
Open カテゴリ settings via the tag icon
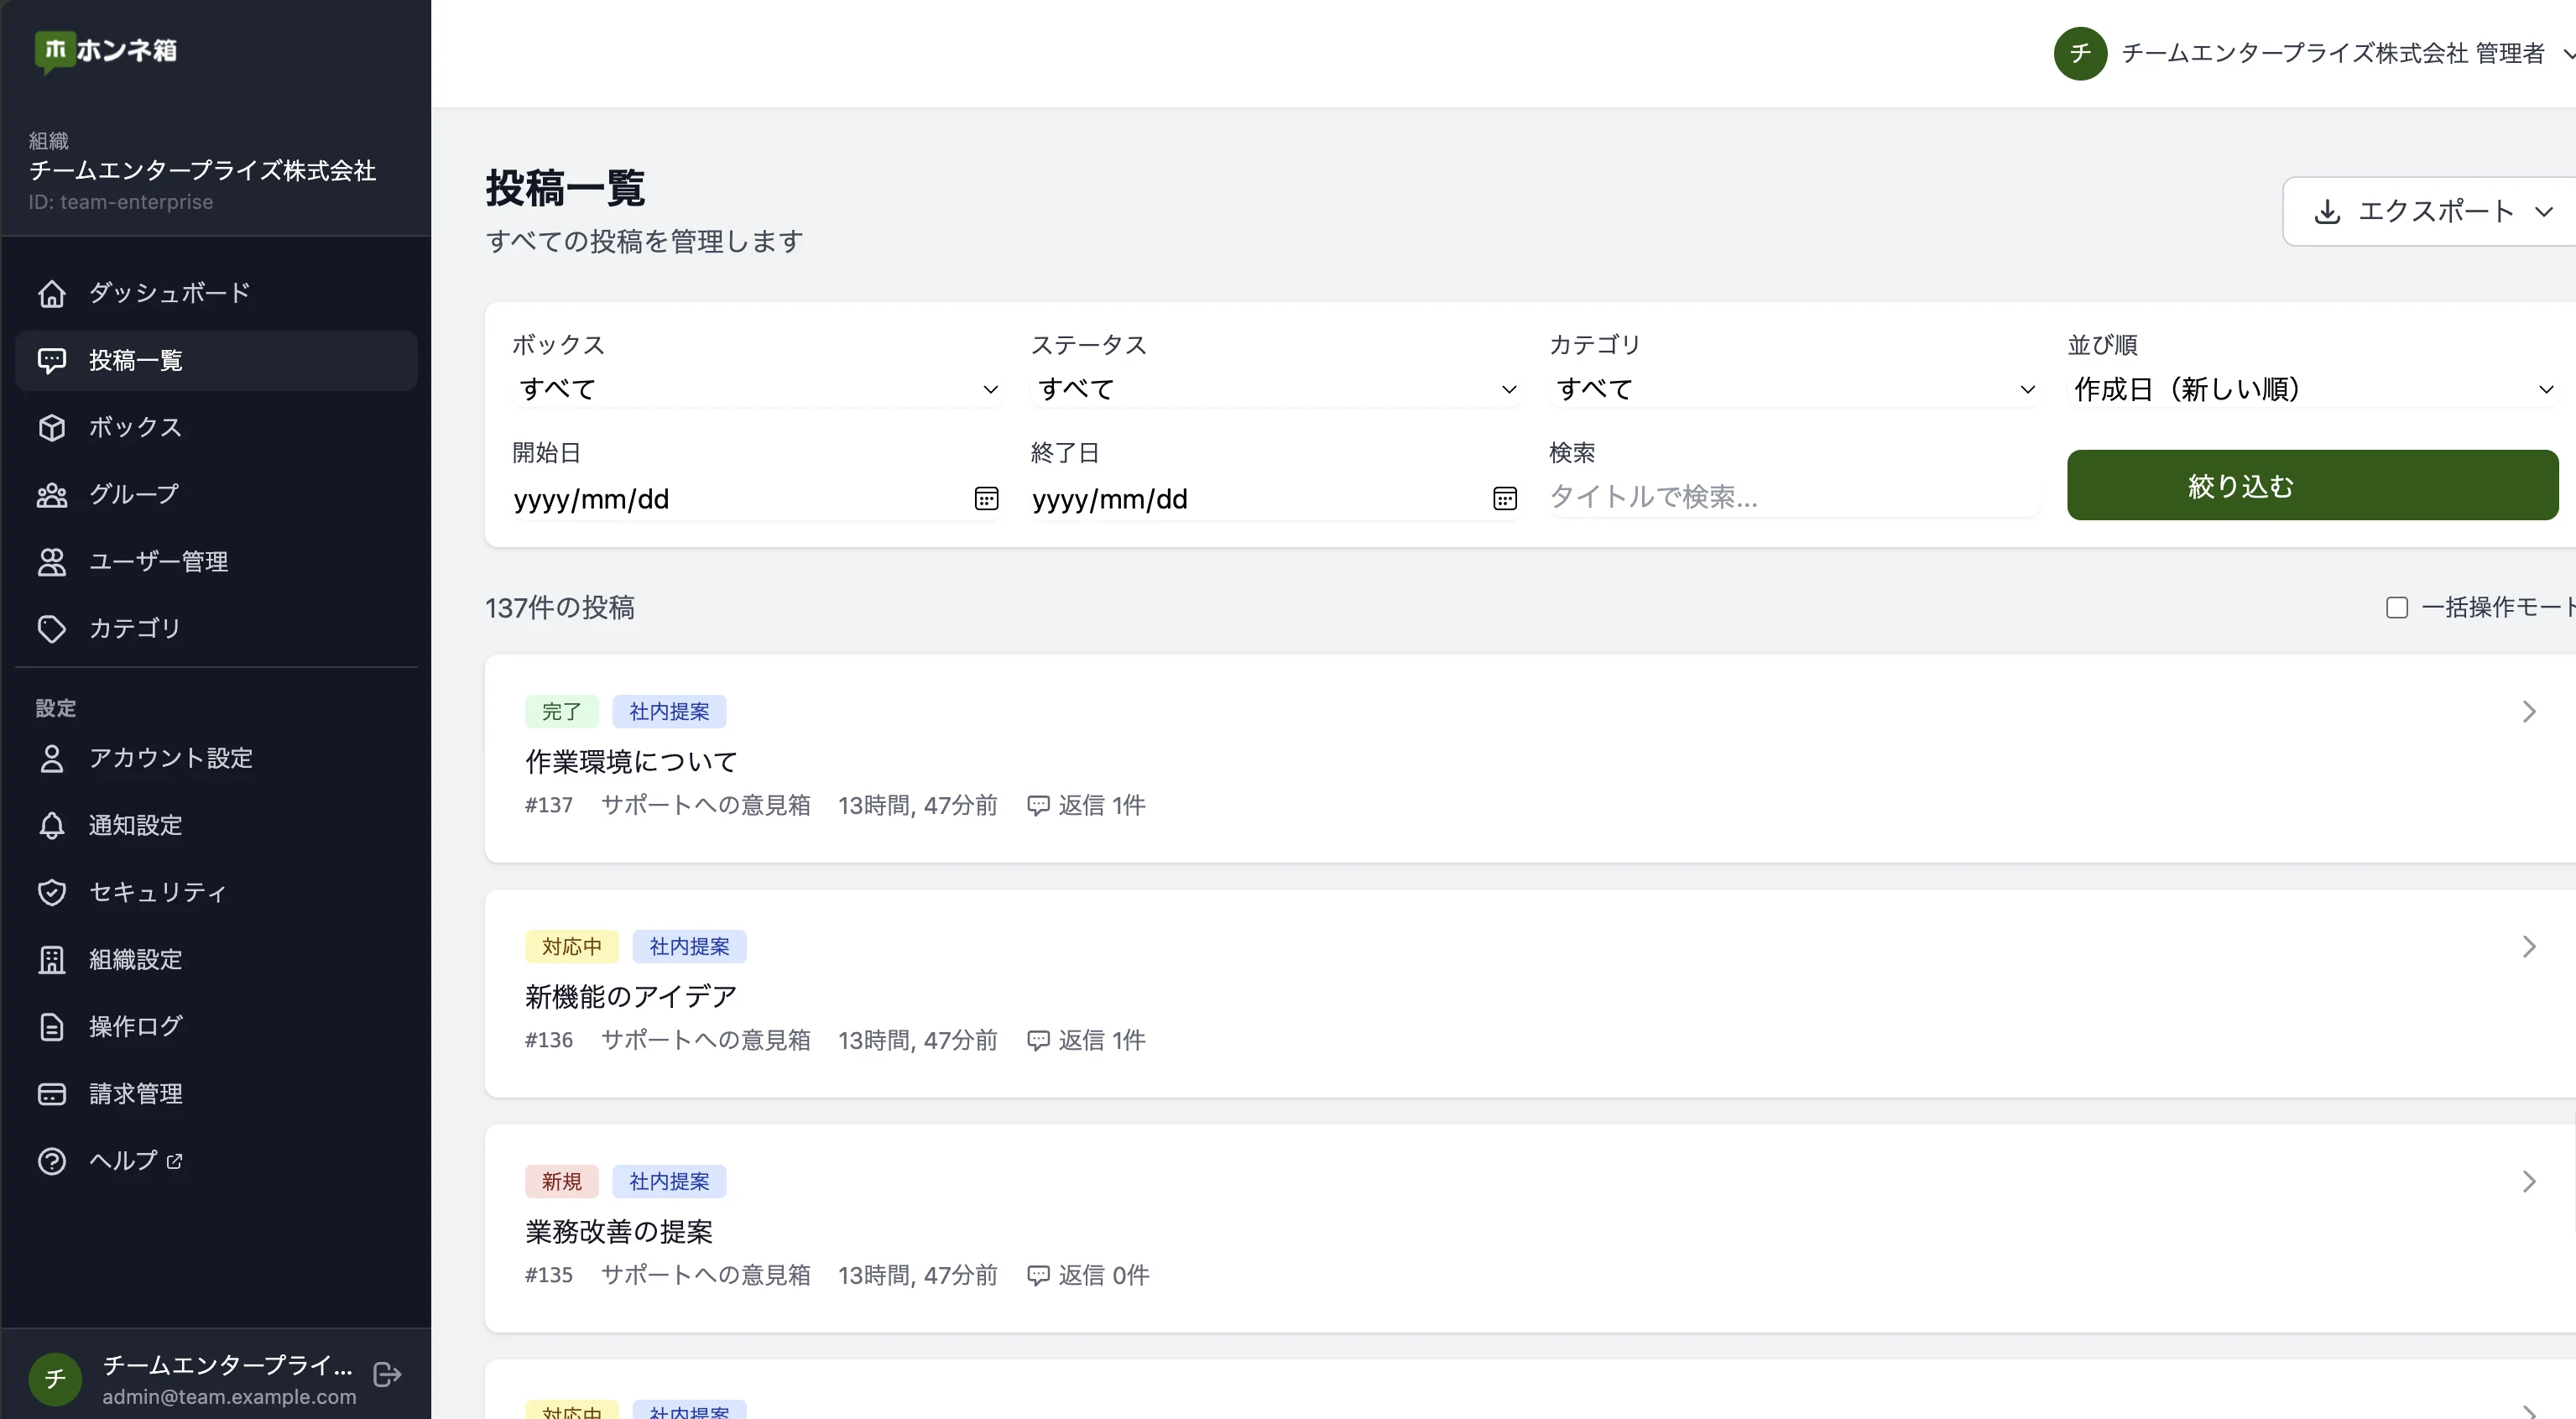click(53, 628)
